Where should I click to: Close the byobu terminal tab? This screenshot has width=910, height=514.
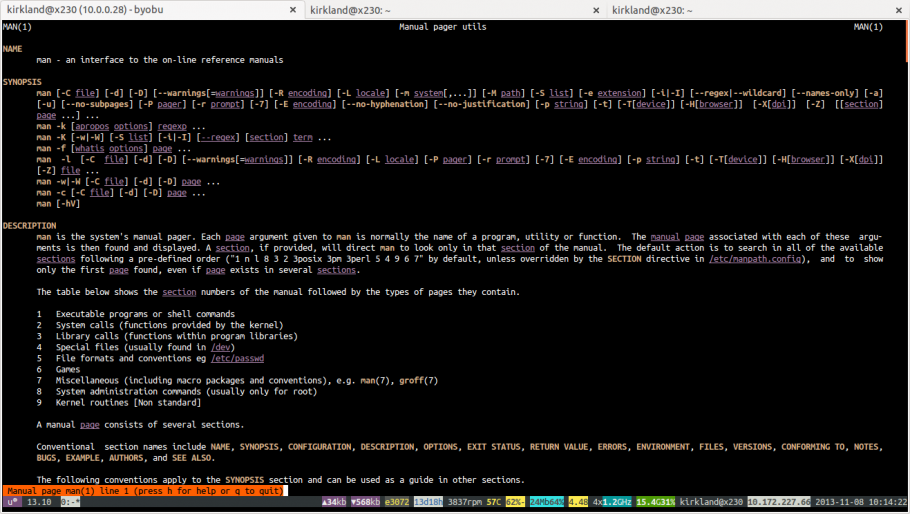click(x=293, y=10)
